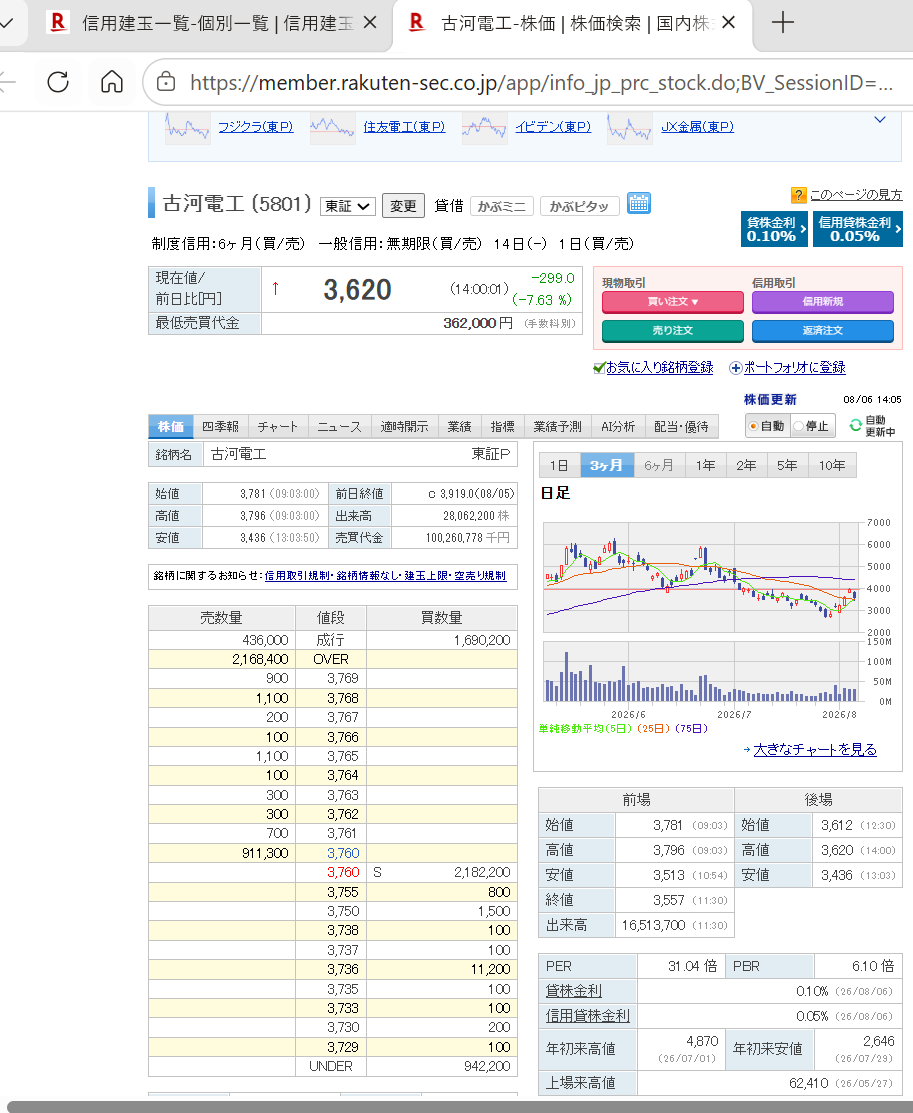
Task: Click the browser address bar URL
Action: pyautogui.click(x=541, y=83)
